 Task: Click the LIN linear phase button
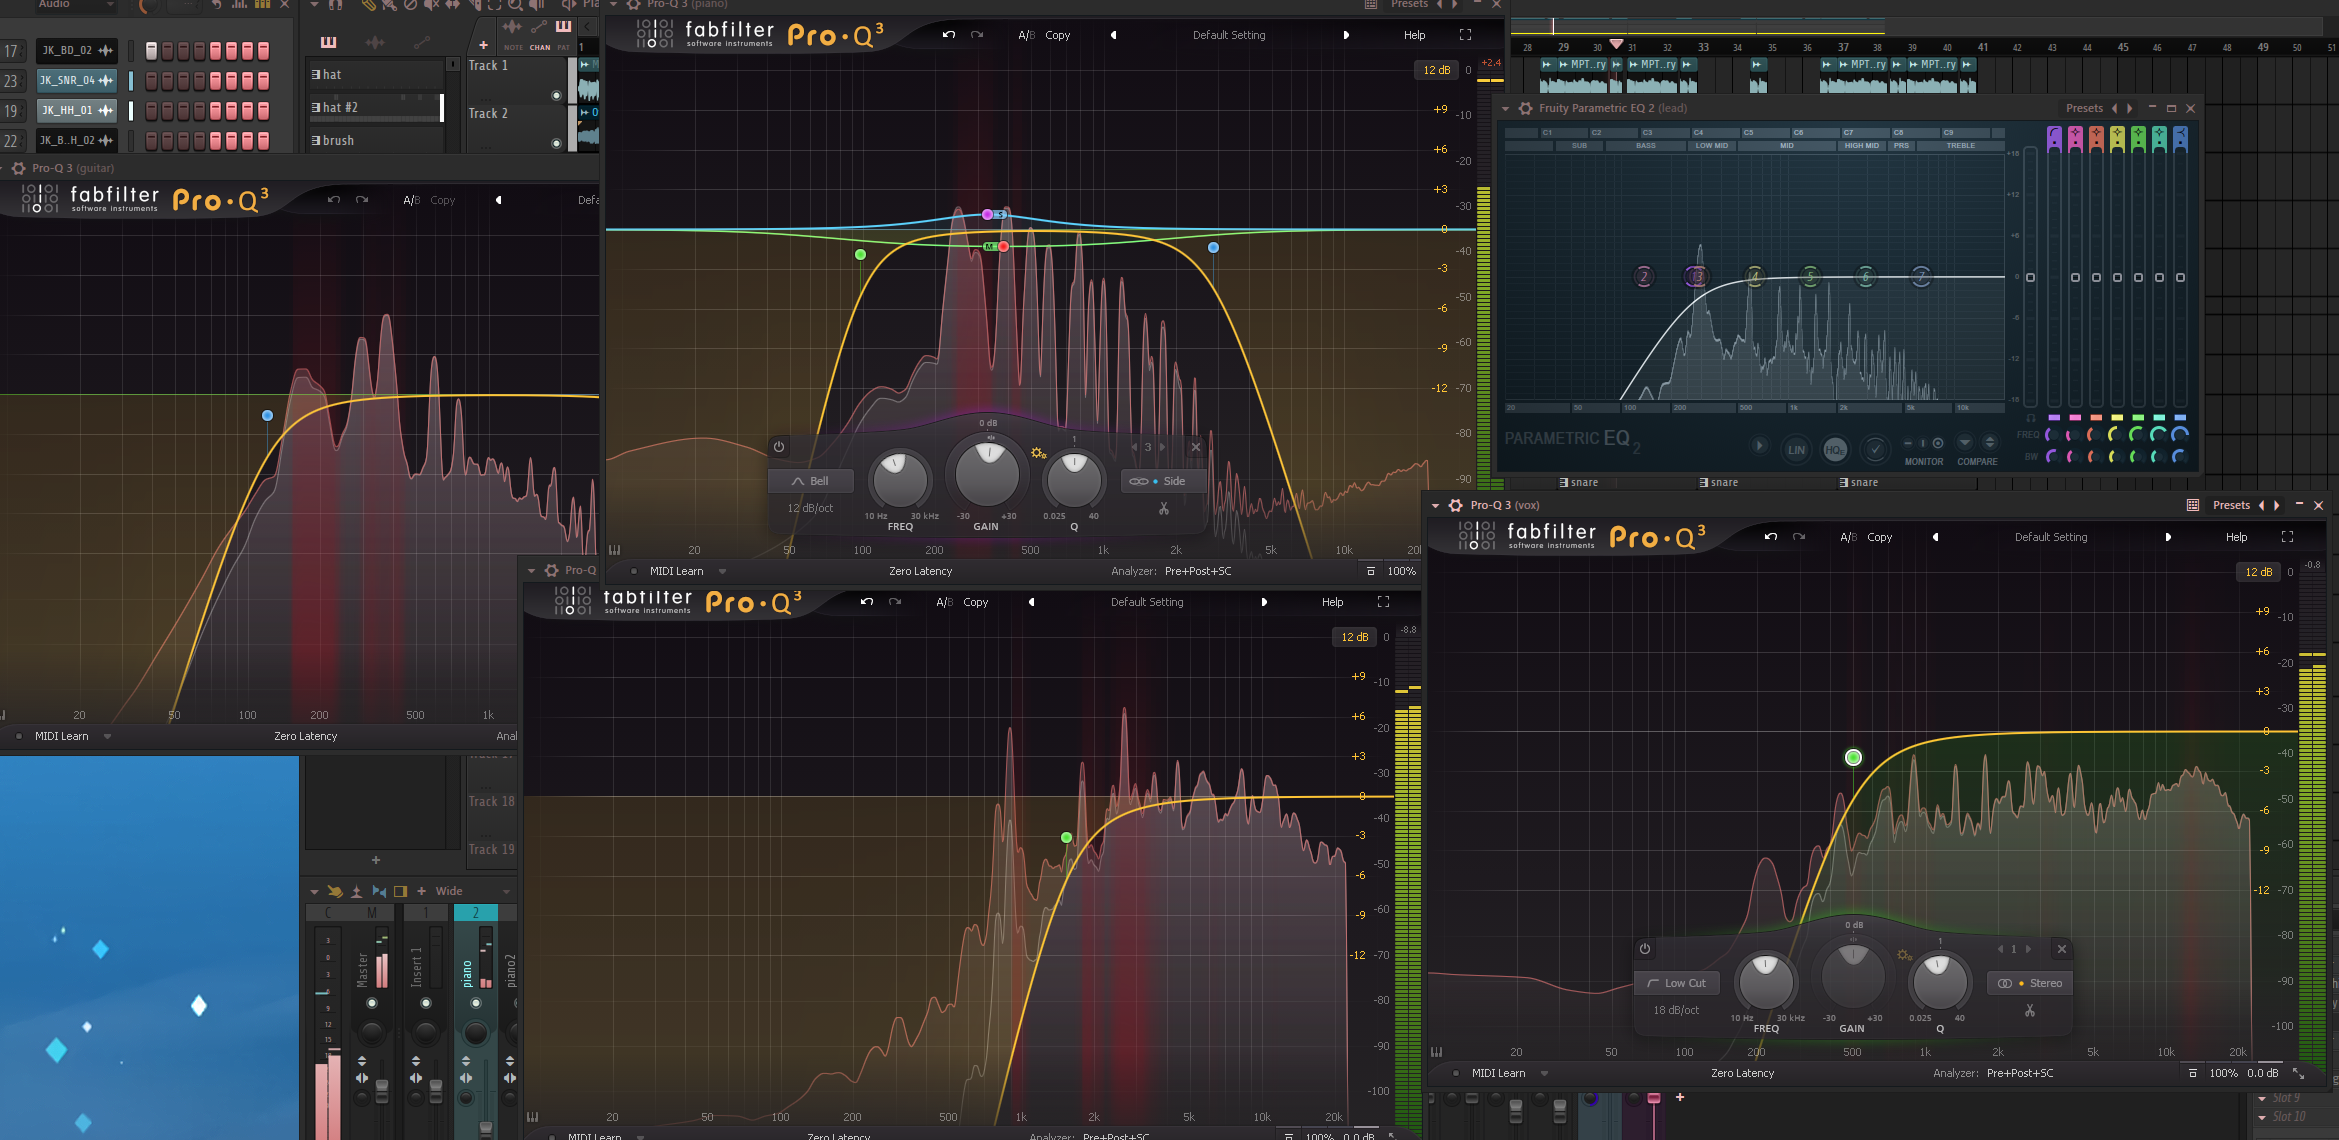point(1796,450)
